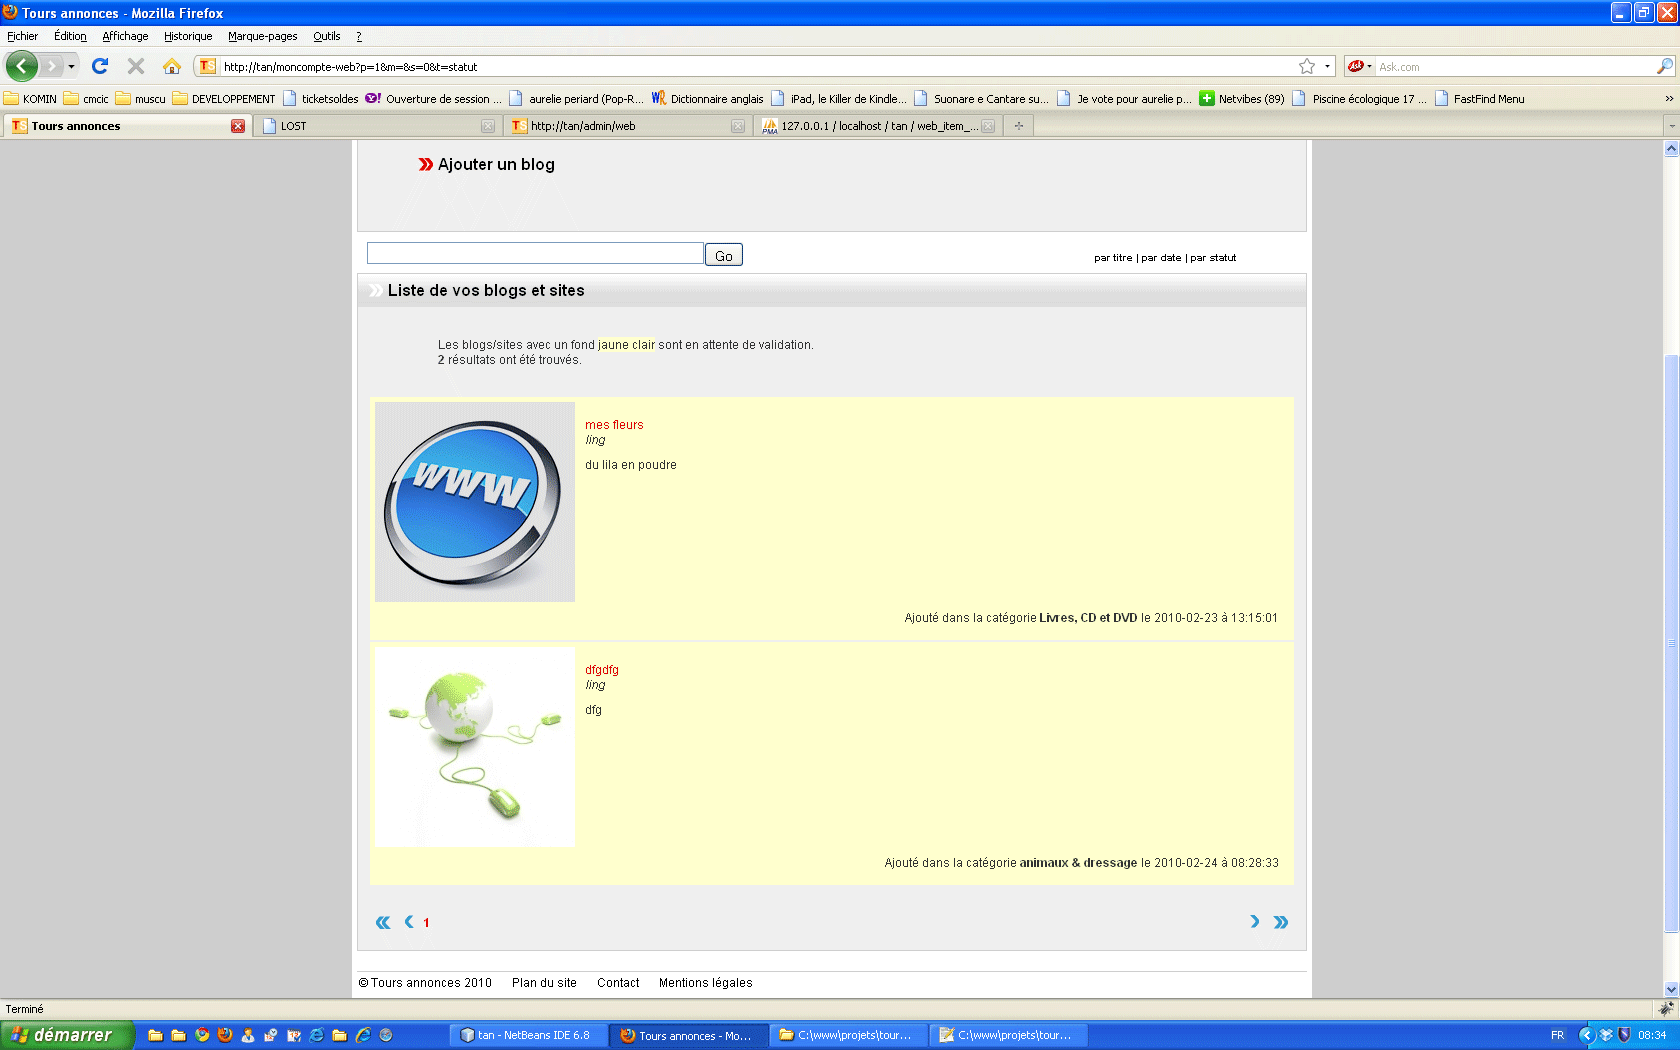
Task: Show more bookmarks via the chevron overflow
Action: (1669, 99)
